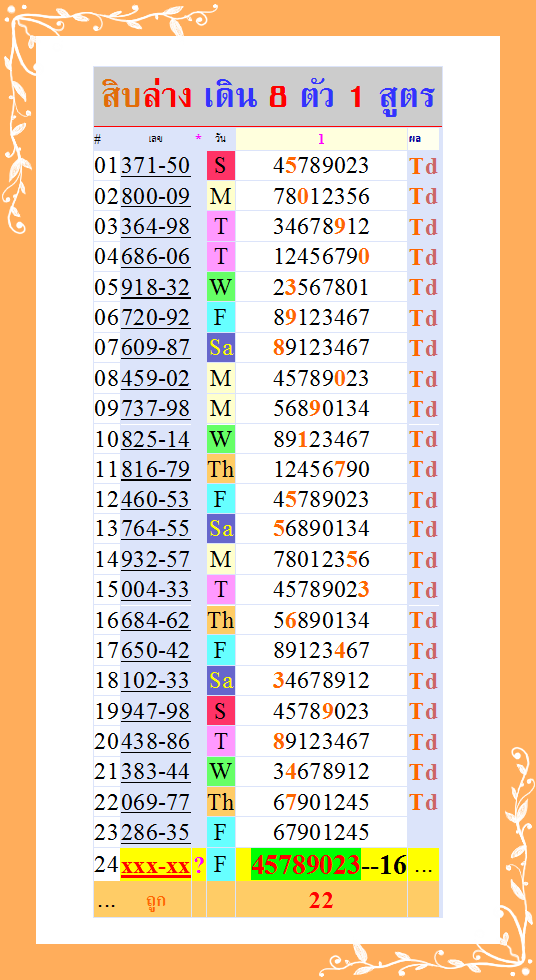Click the magenta asterisk in the header row
Image resolution: width=536 pixels, height=980 pixels.
click(199, 138)
